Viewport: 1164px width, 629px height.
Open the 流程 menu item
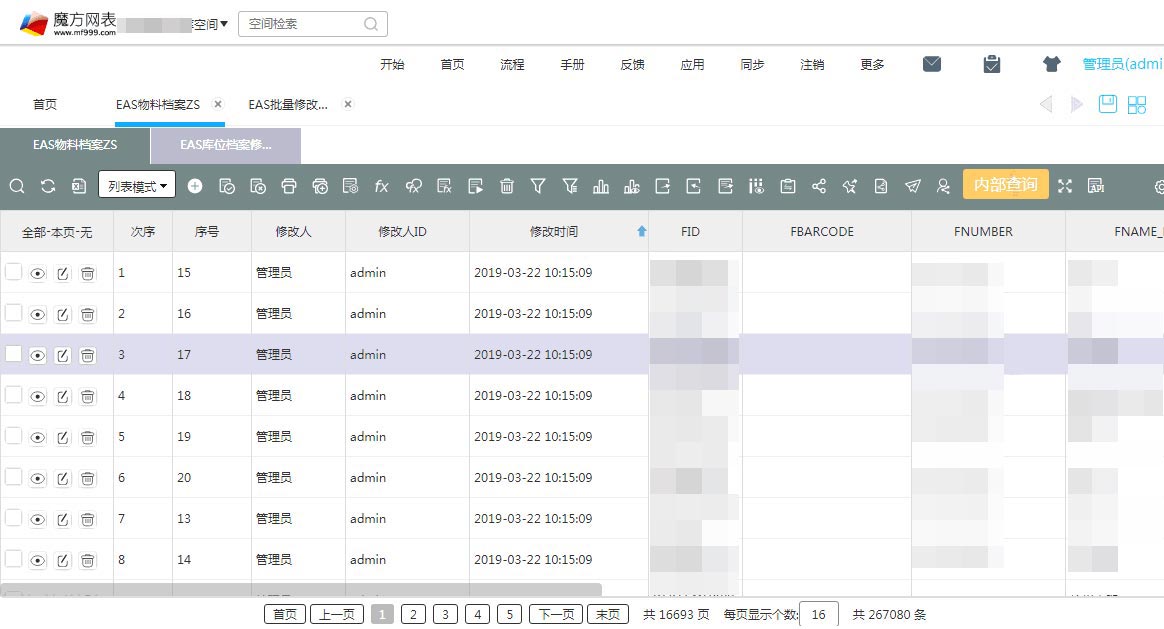tap(512, 64)
